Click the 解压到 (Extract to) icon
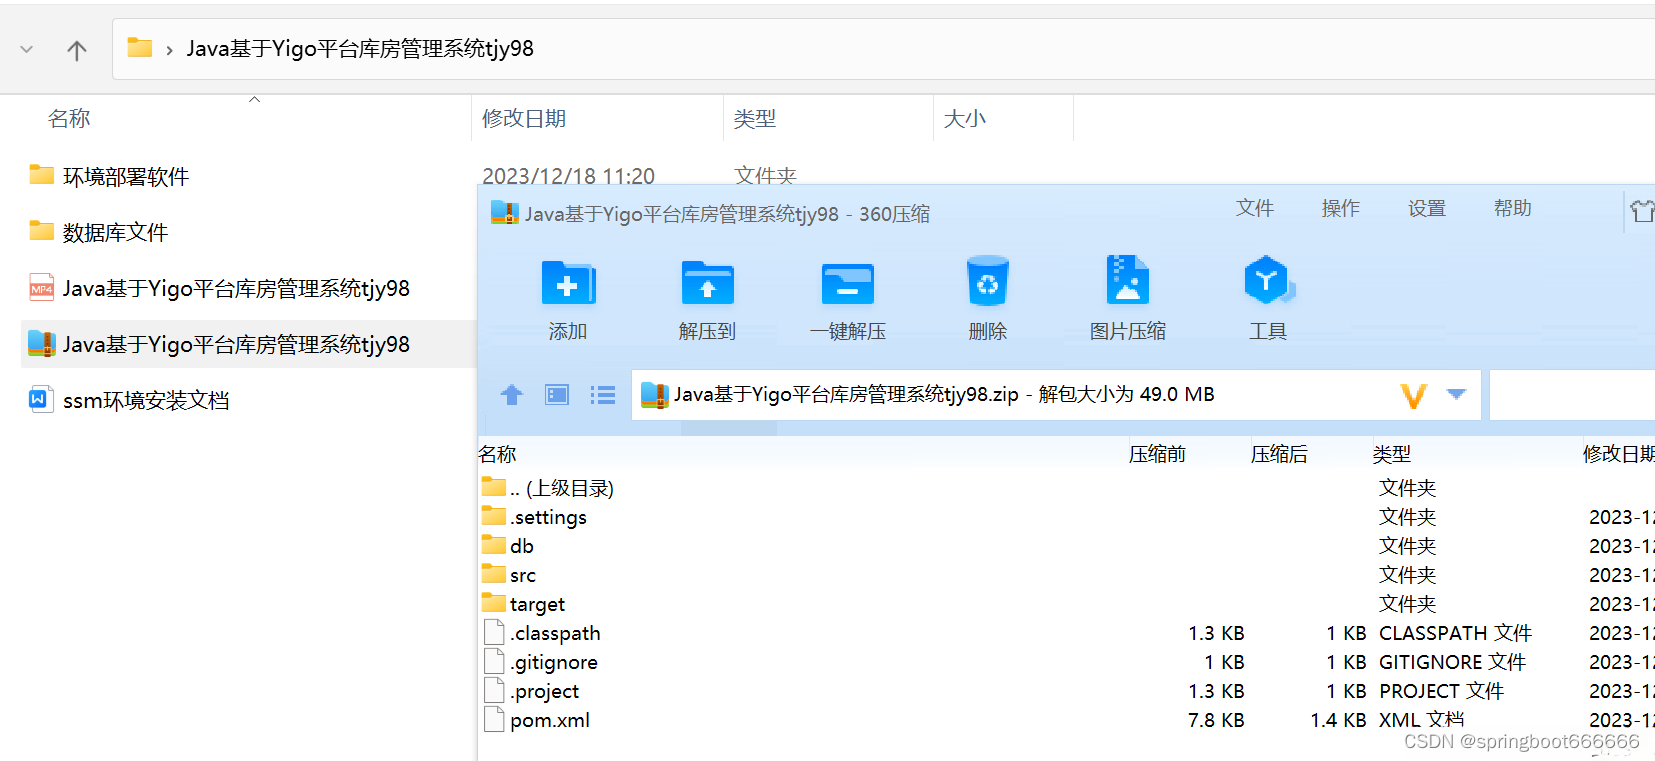The height and width of the screenshot is (761, 1655). click(708, 283)
